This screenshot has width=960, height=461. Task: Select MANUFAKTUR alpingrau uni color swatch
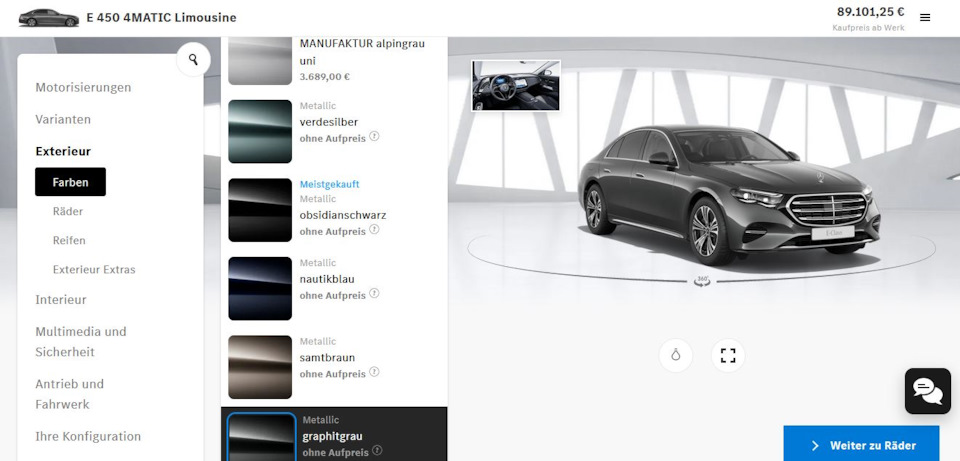pos(260,61)
